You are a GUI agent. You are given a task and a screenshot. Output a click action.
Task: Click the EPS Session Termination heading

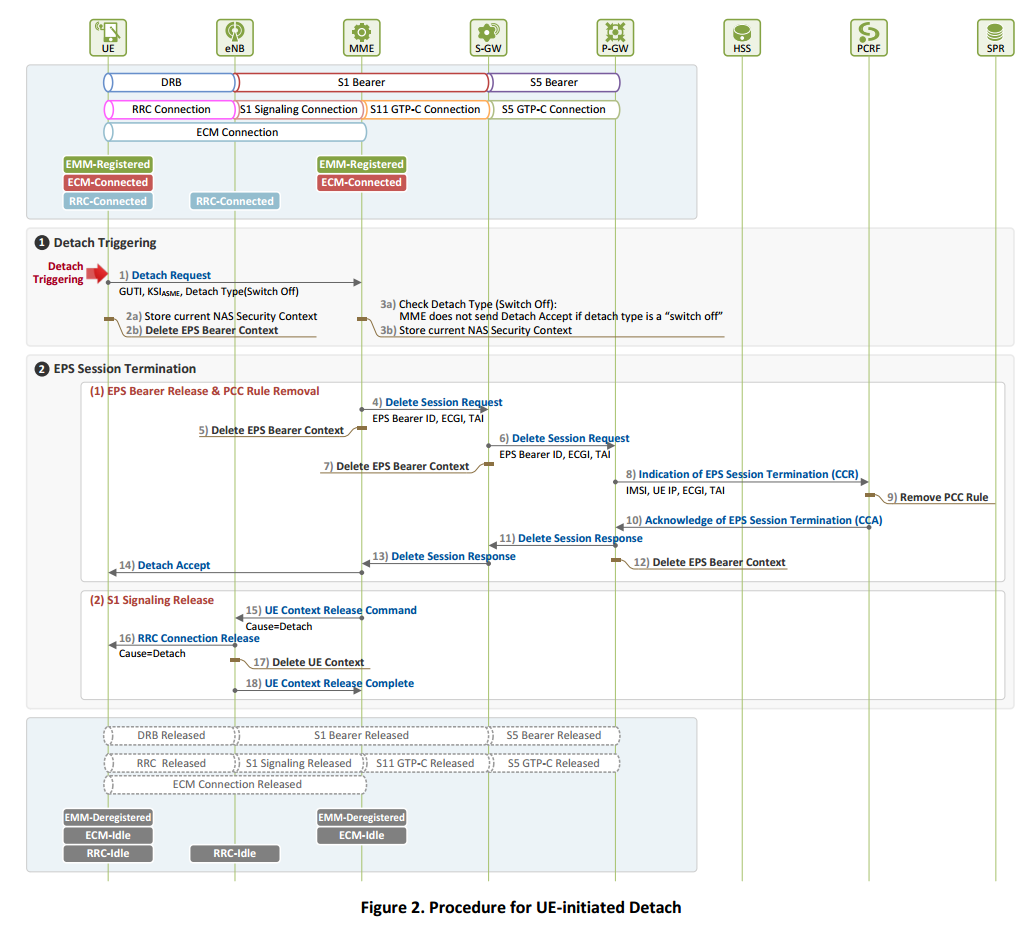click(125, 369)
